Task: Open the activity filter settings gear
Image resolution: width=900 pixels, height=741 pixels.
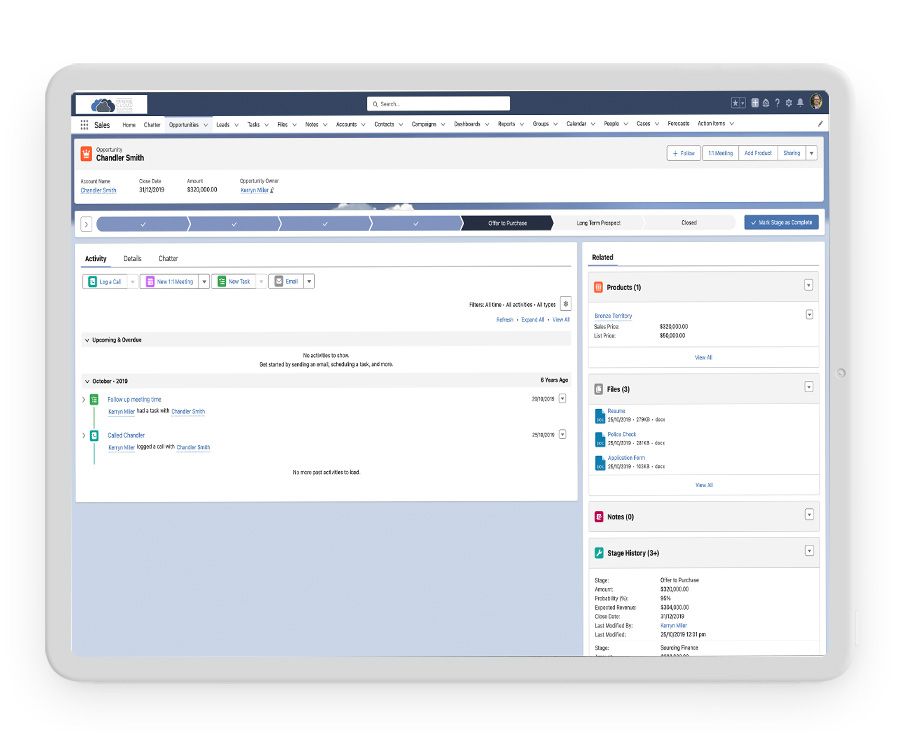Action: point(565,304)
